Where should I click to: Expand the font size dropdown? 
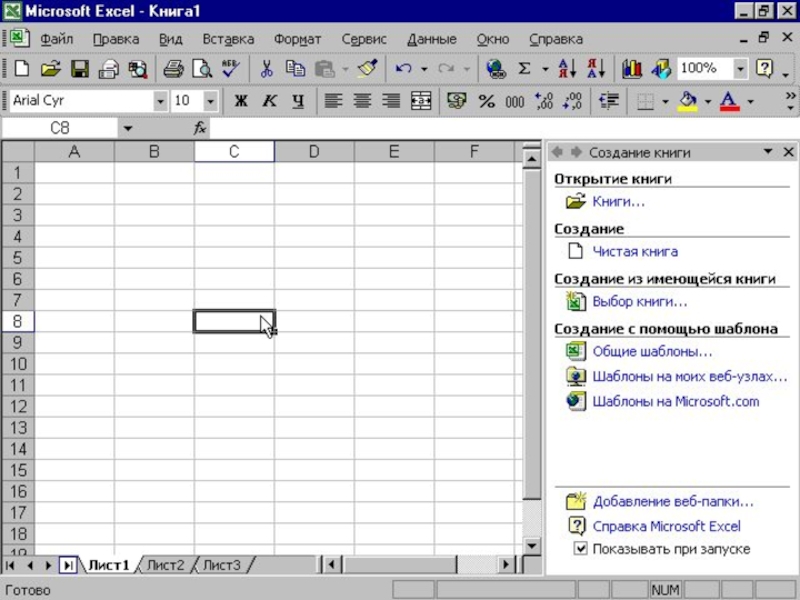point(210,101)
